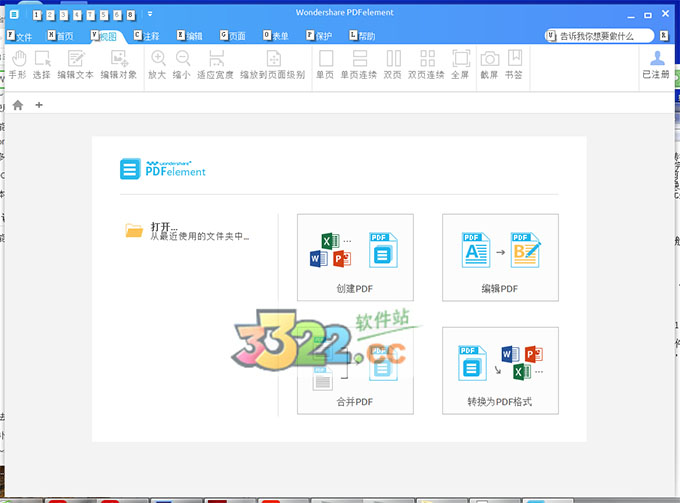680x503 pixels.
Task: Switch to Two Page Continuous (双页连续) layout
Action: [x=426, y=65]
